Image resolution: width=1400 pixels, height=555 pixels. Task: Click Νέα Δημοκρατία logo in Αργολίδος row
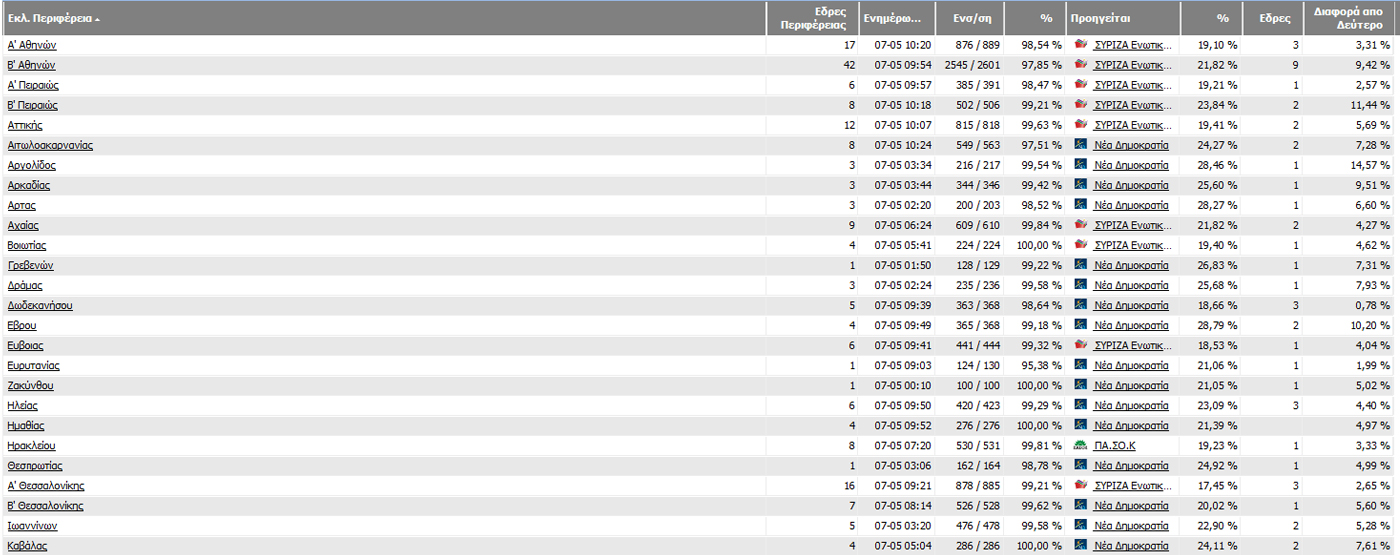tap(1080, 165)
